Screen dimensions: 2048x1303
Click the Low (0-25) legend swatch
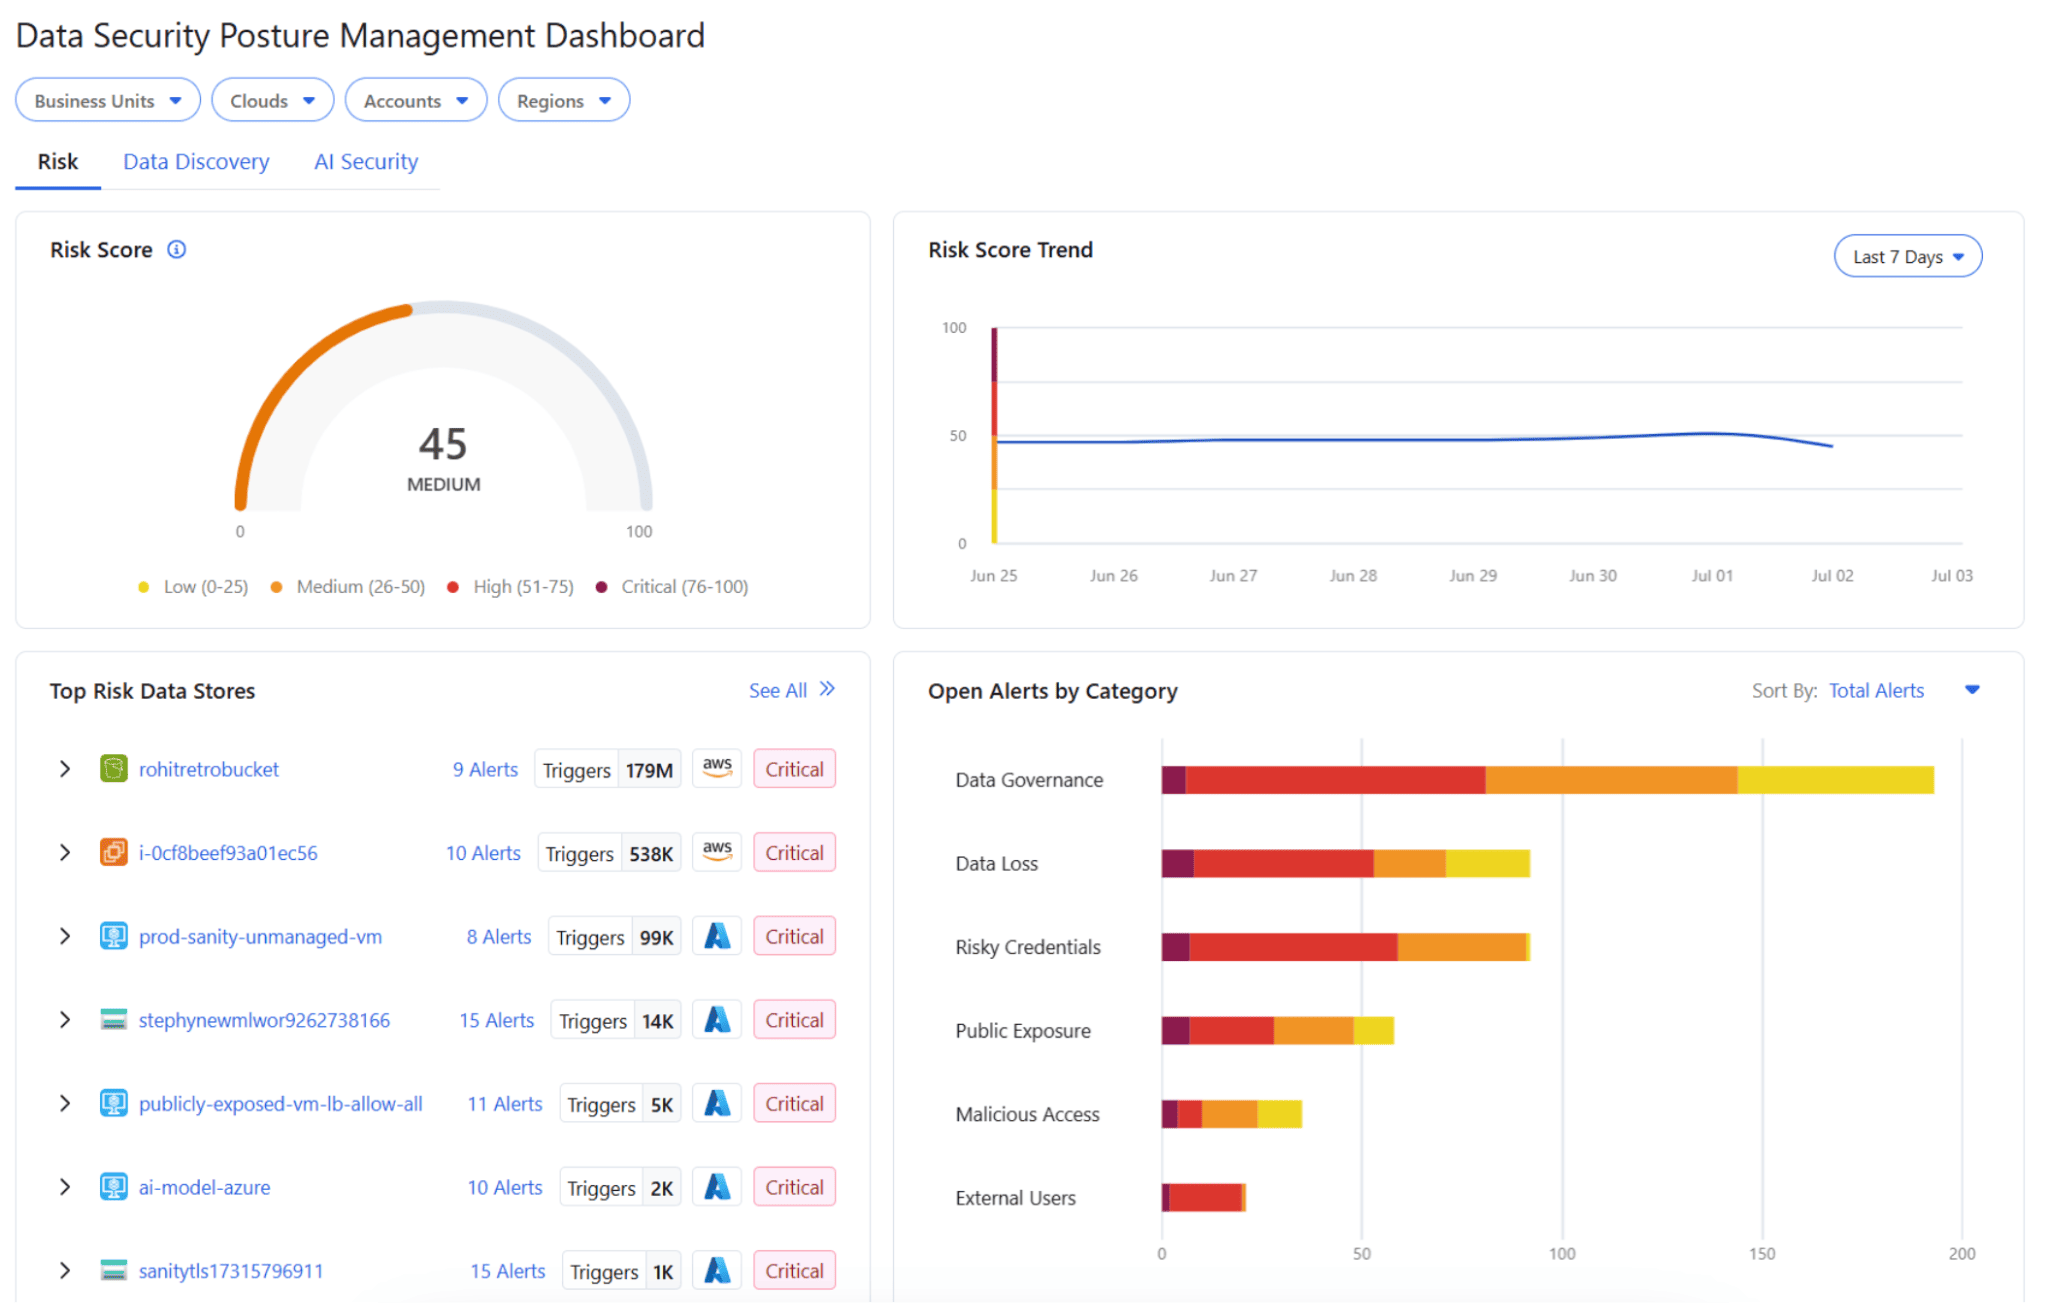(x=143, y=587)
